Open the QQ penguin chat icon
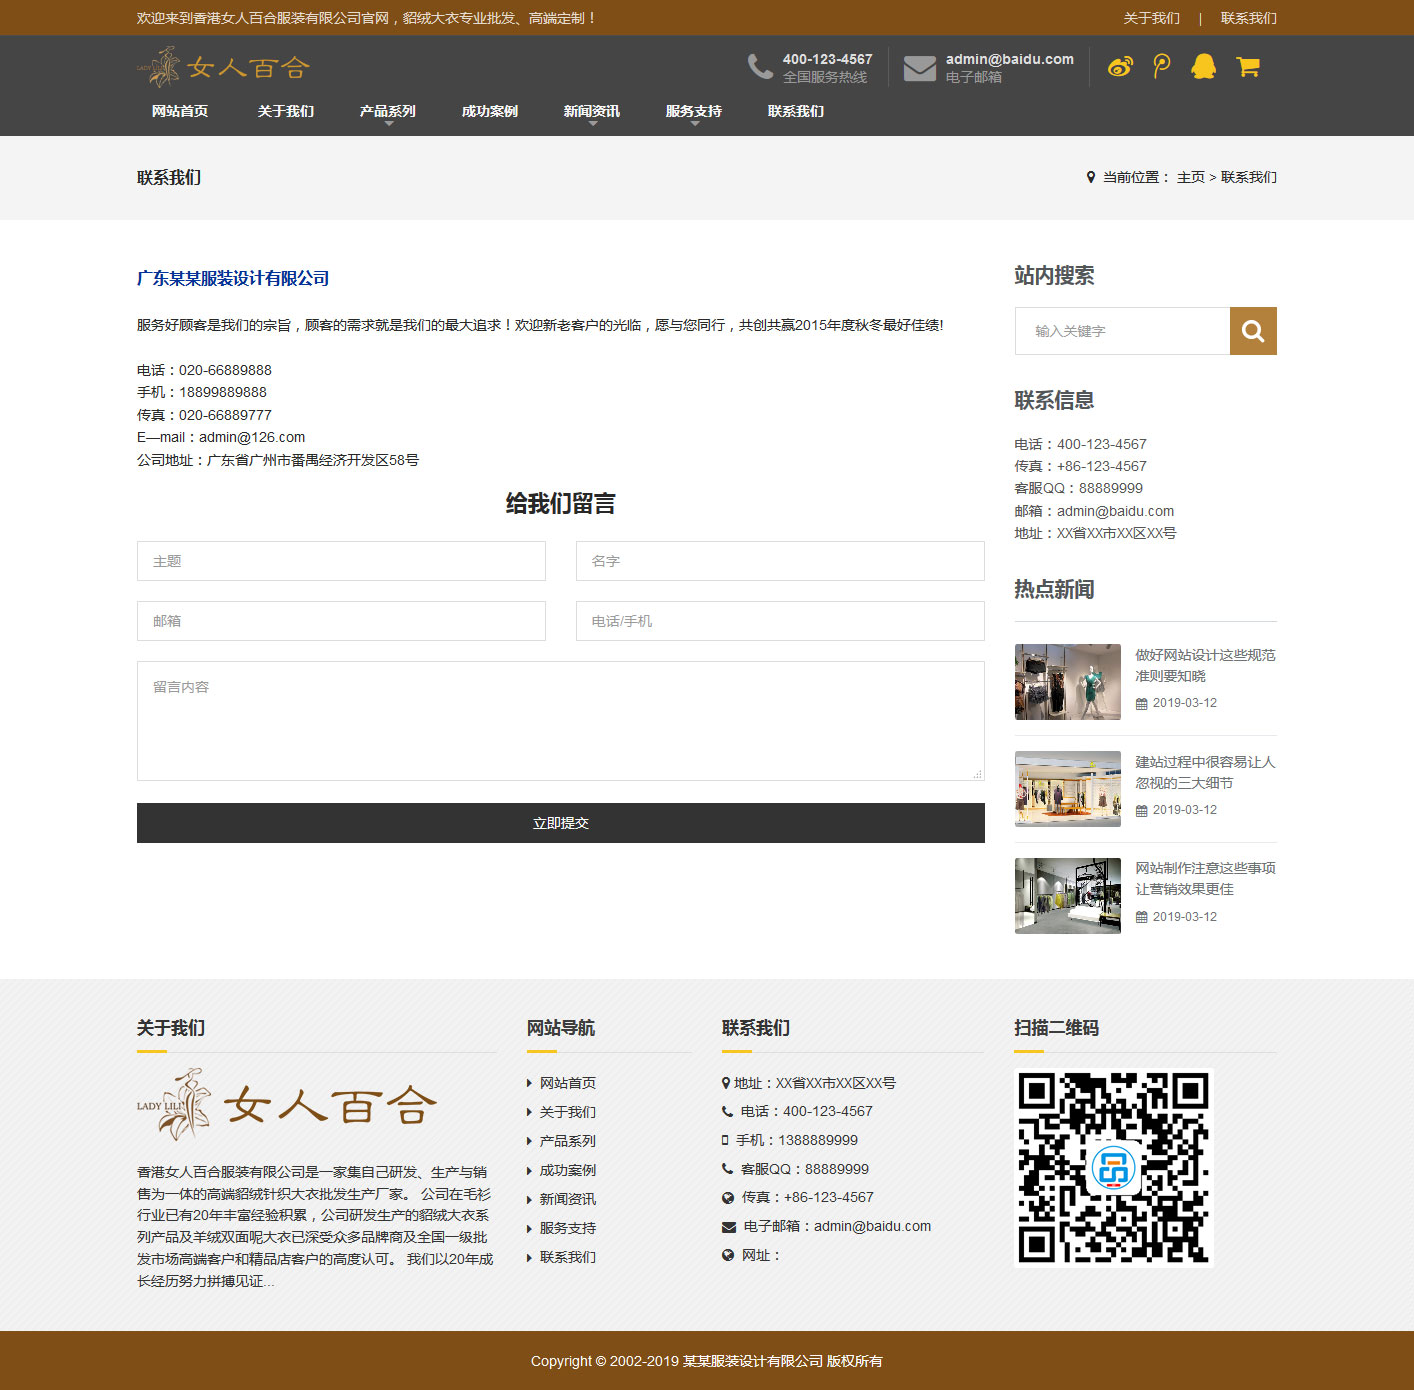This screenshot has height=1390, width=1414. coord(1203,67)
